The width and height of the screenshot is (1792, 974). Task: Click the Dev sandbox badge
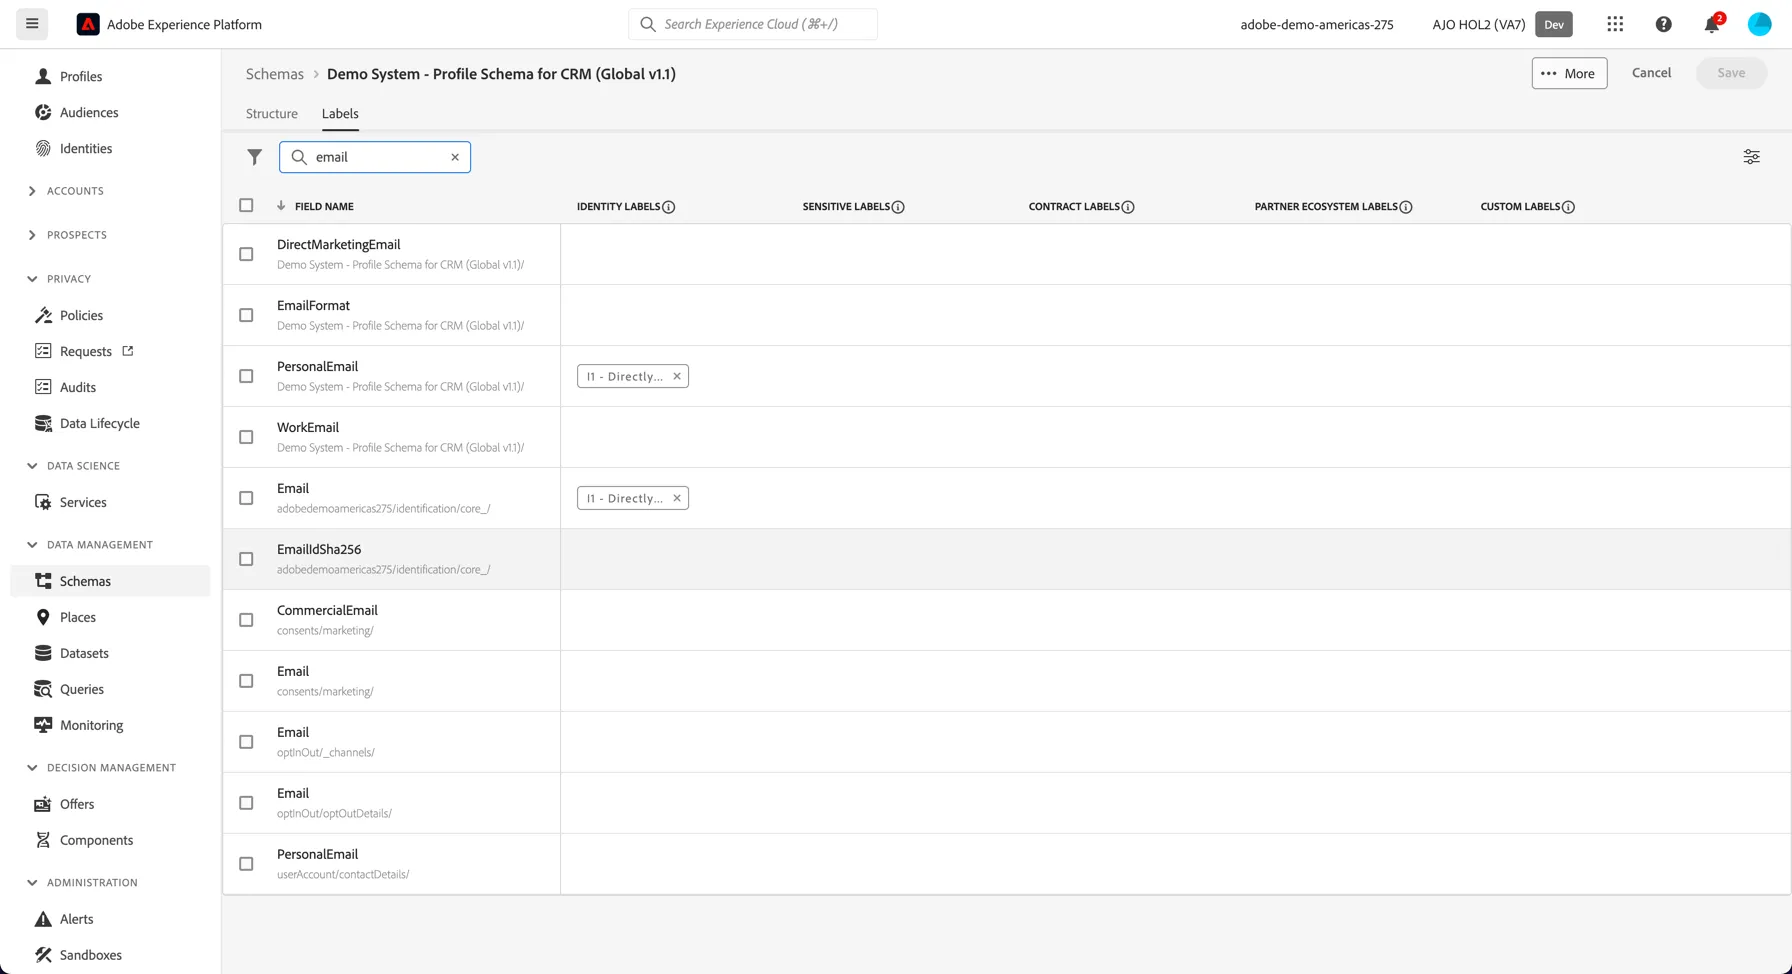point(1554,24)
